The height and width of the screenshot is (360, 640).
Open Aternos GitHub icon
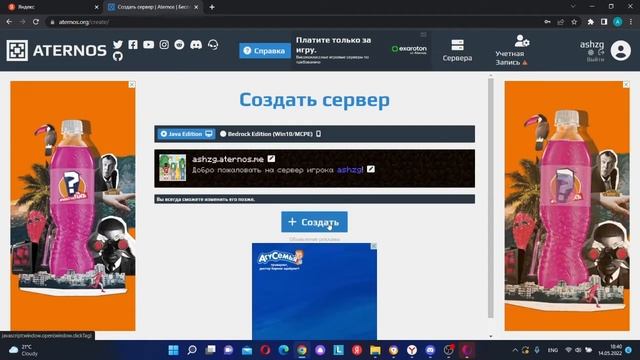click(x=118, y=56)
